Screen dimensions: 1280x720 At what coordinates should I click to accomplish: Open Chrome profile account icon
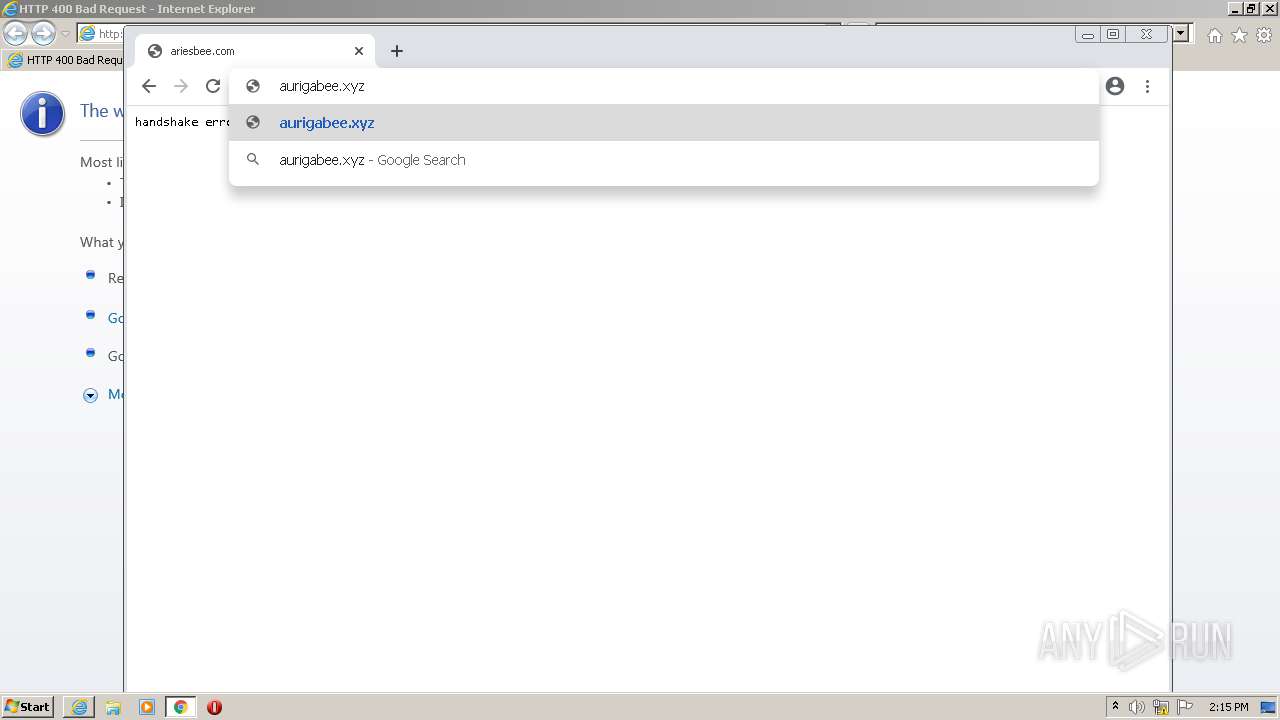tap(1115, 86)
